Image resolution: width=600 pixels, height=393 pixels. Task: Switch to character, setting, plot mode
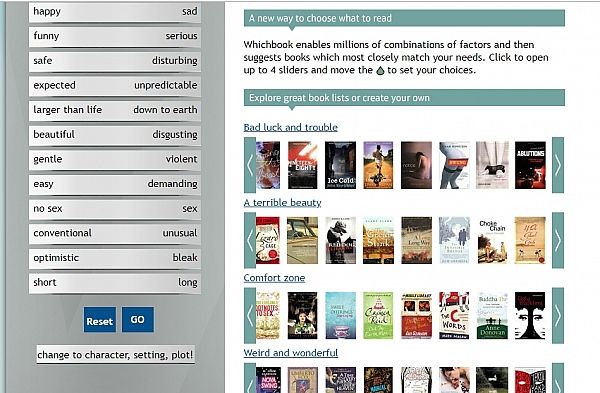click(115, 355)
